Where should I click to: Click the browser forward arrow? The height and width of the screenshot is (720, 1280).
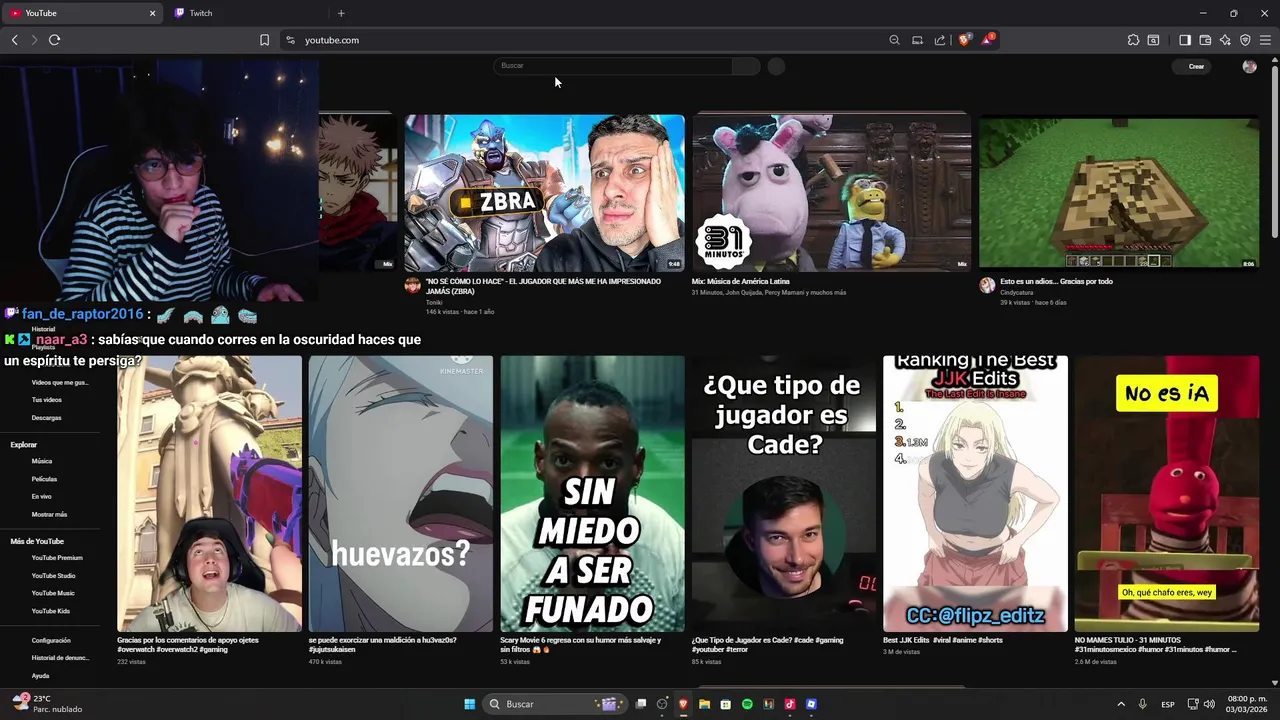[x=33, y=40]
